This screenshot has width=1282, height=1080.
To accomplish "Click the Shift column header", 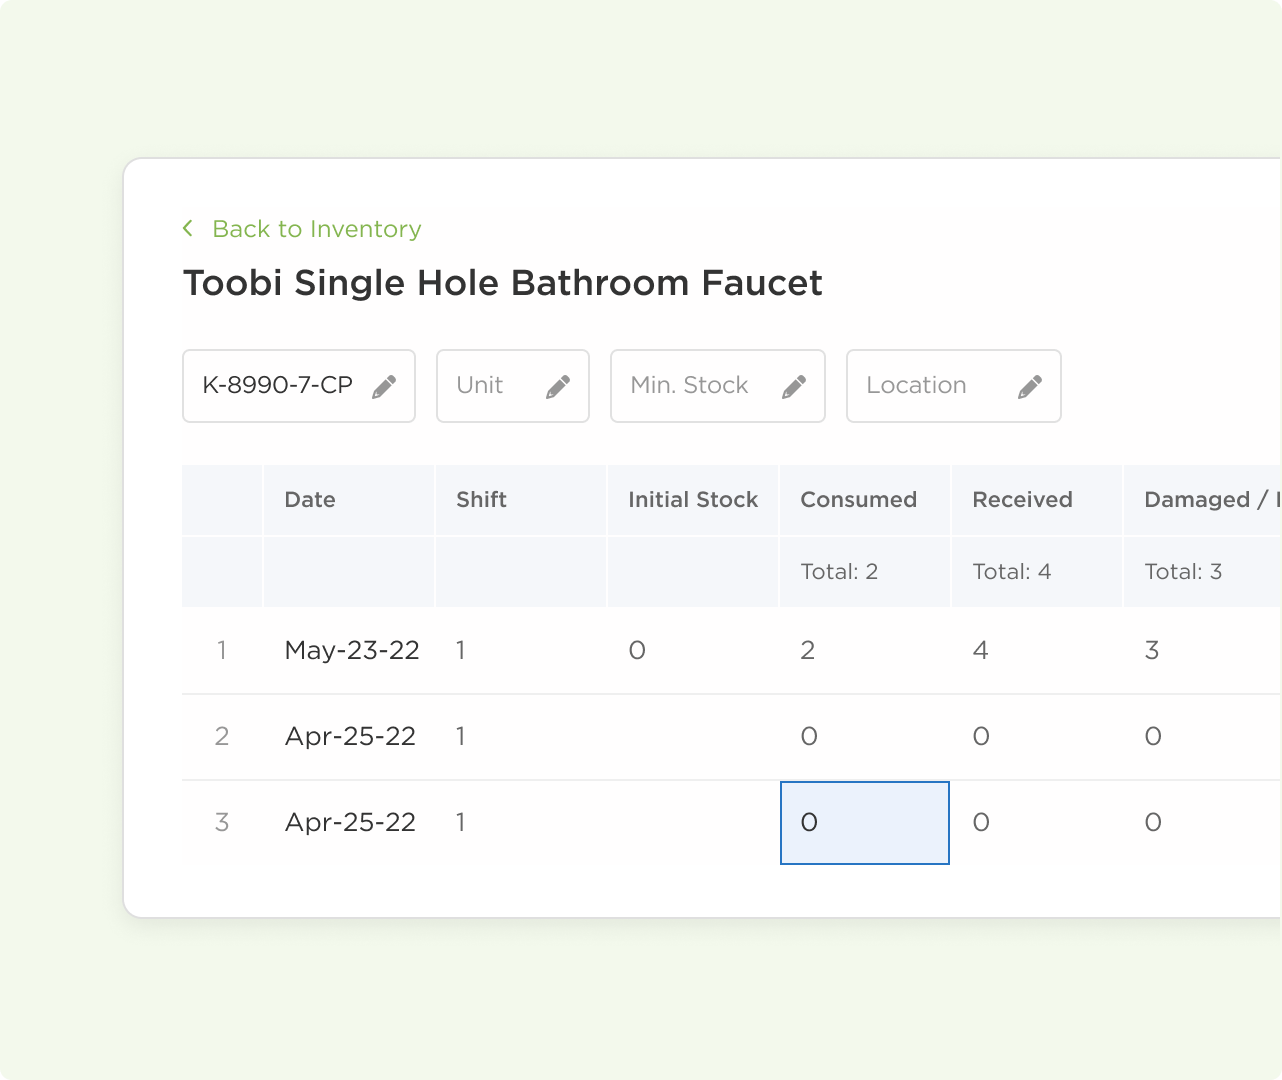I will (482, 500).
